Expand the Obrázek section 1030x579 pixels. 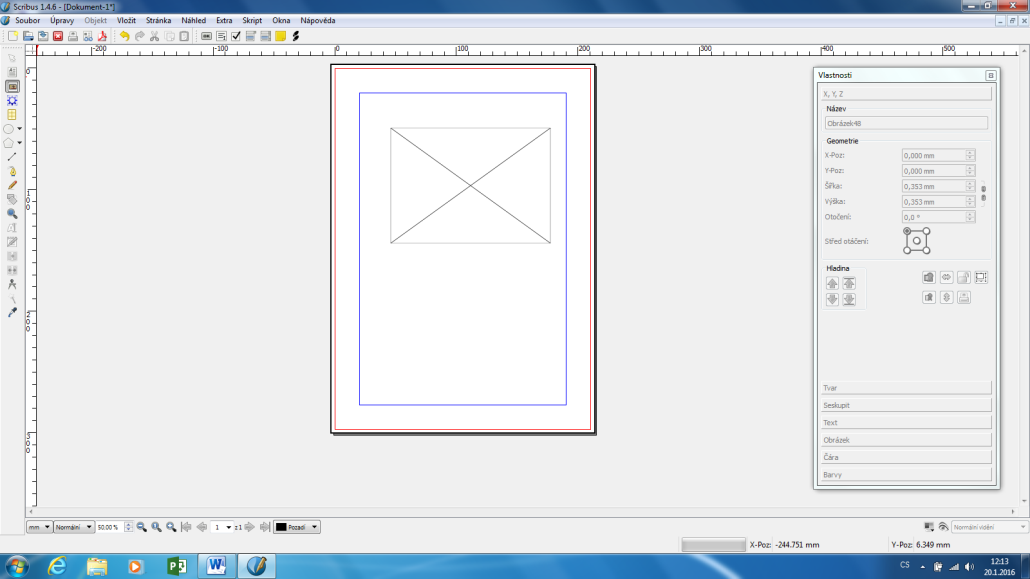click(906, 440)
